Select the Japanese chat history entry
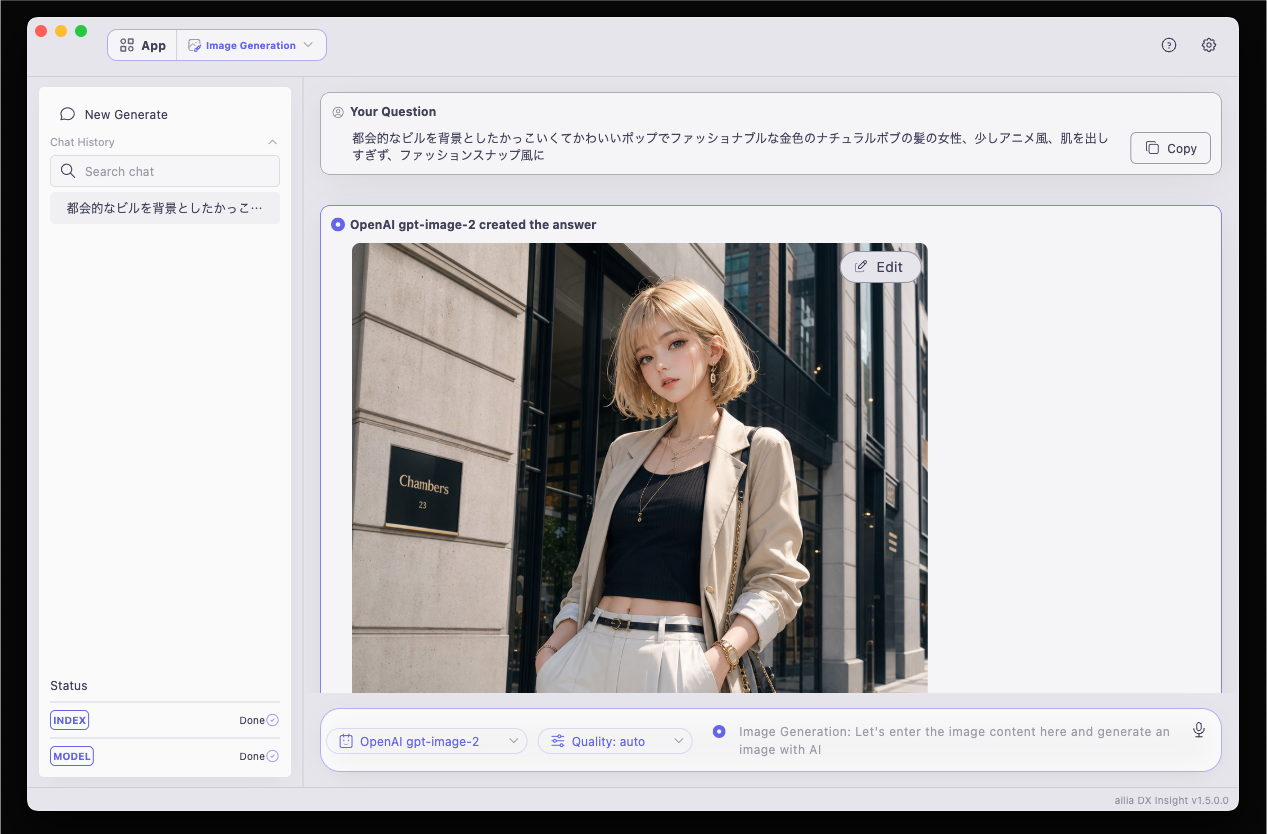The height and width of the screenshot is (834, 1267). [x=165, y=208]
